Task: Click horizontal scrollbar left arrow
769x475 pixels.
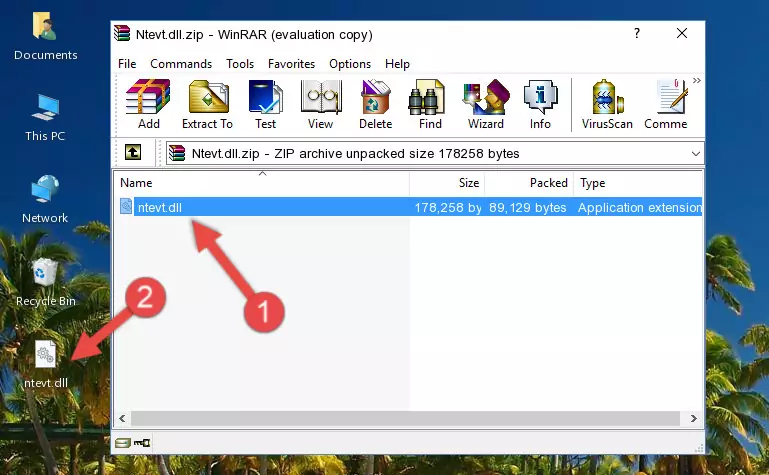Action: pos(122,419)
